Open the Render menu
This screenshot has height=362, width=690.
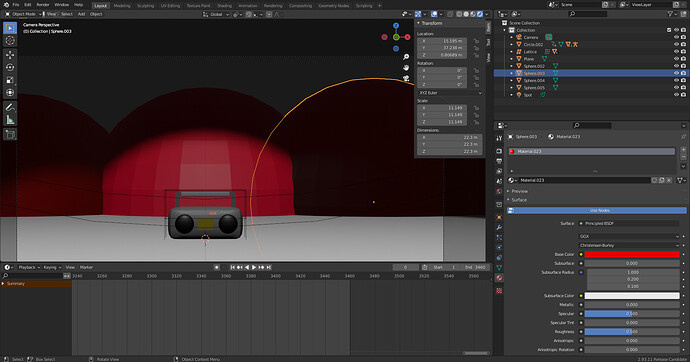(x=43, y=5)
